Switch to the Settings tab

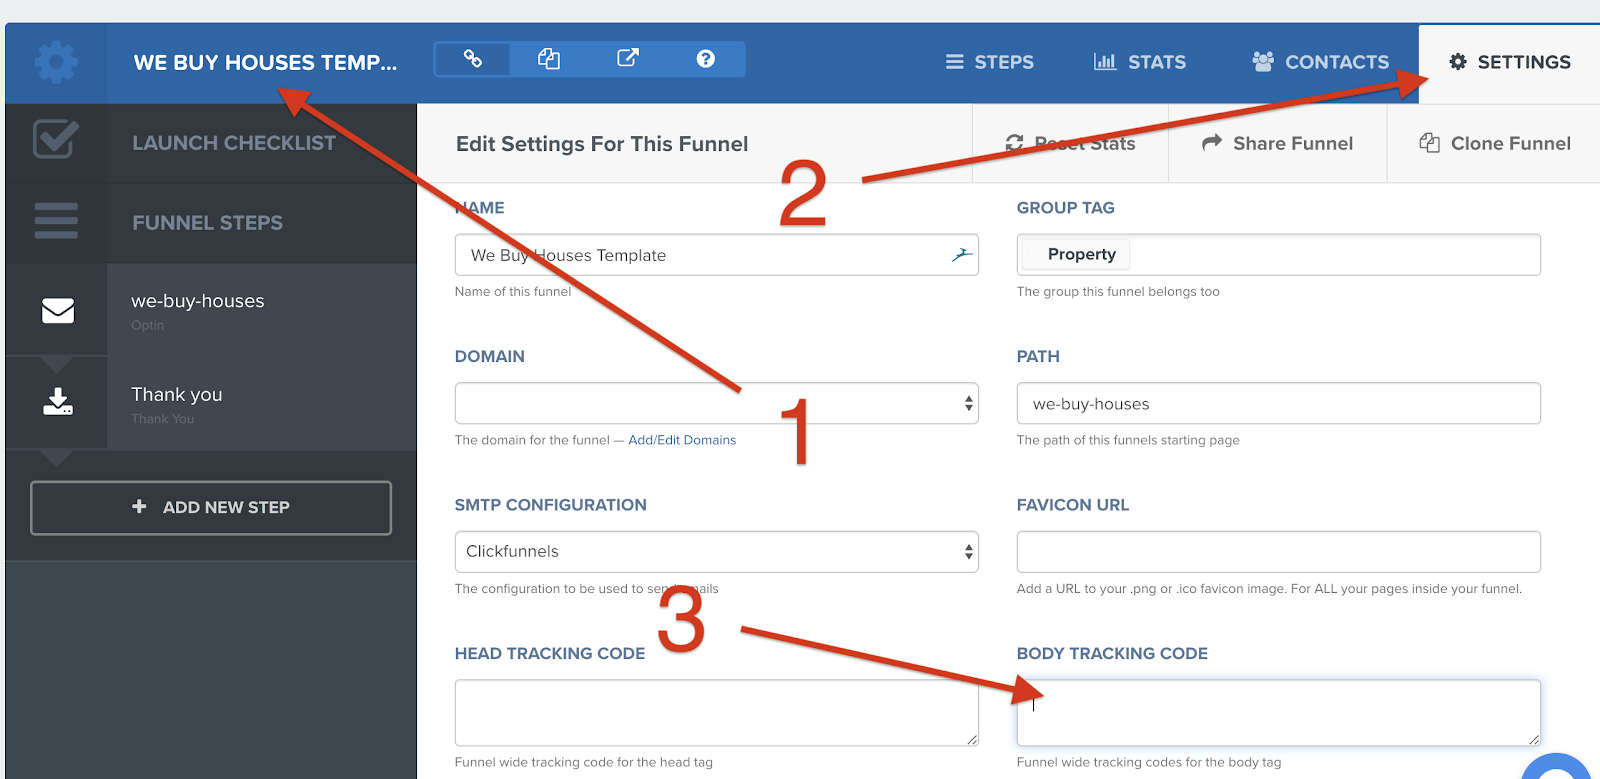click(x=1510, y=62)
